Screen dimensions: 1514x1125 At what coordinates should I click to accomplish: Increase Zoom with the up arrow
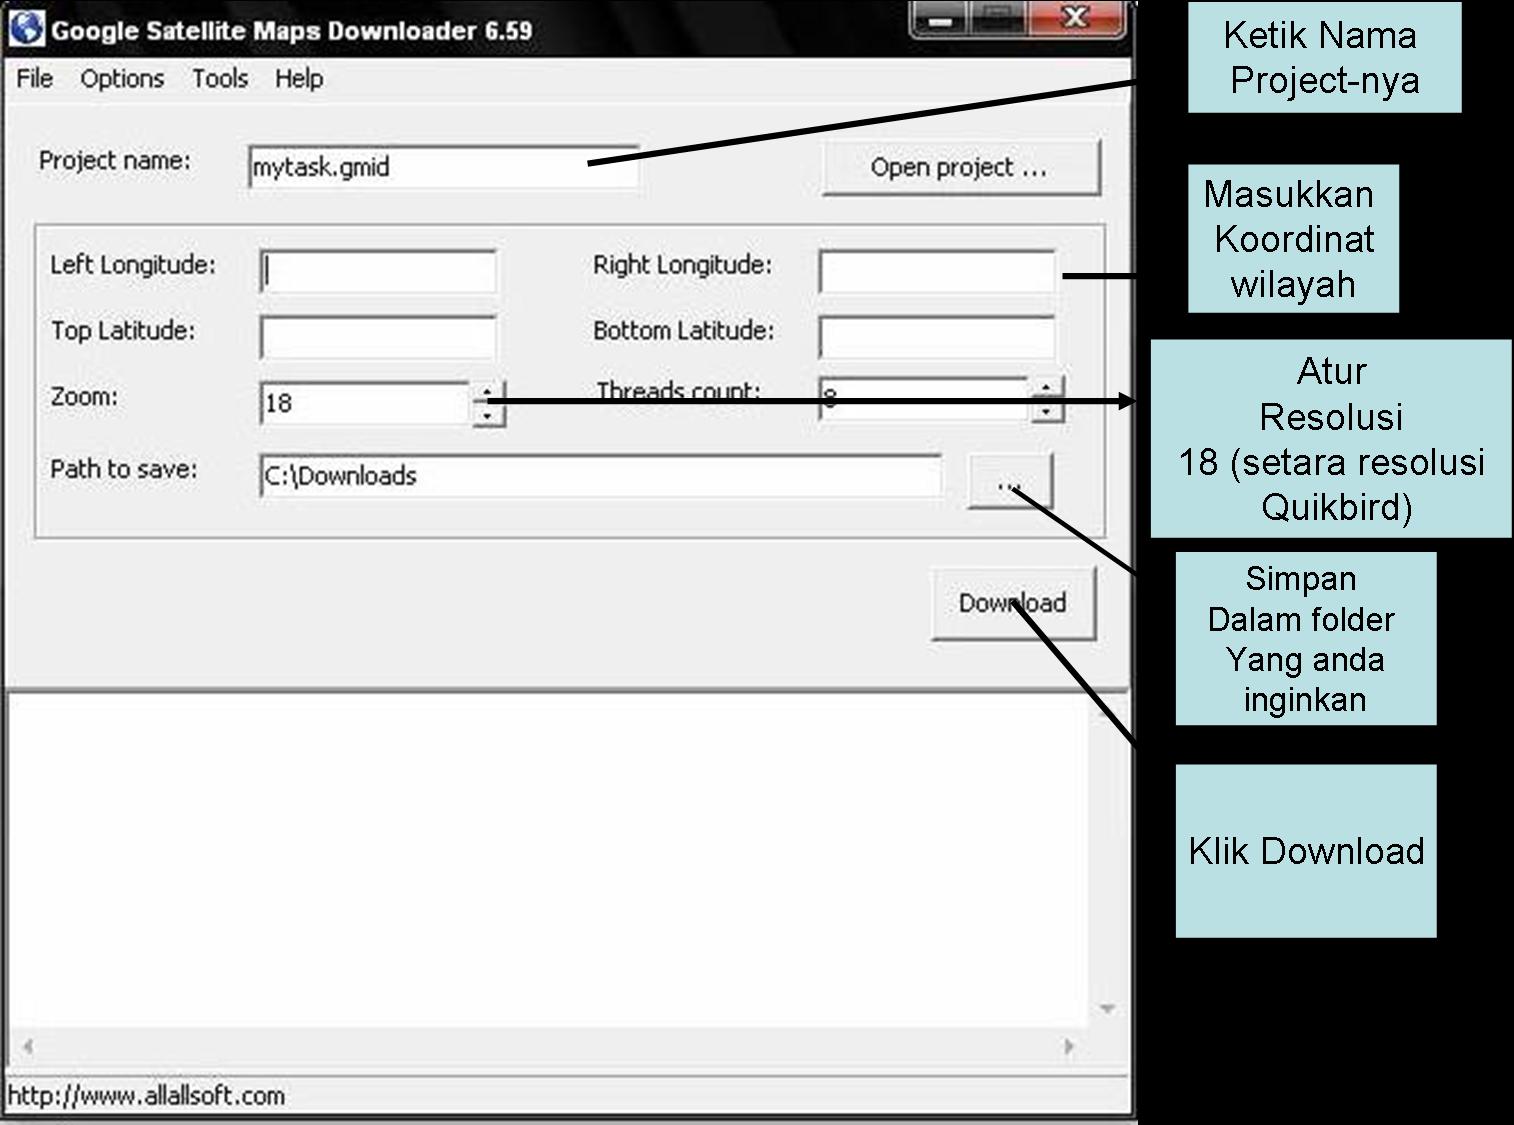(488, 392)
